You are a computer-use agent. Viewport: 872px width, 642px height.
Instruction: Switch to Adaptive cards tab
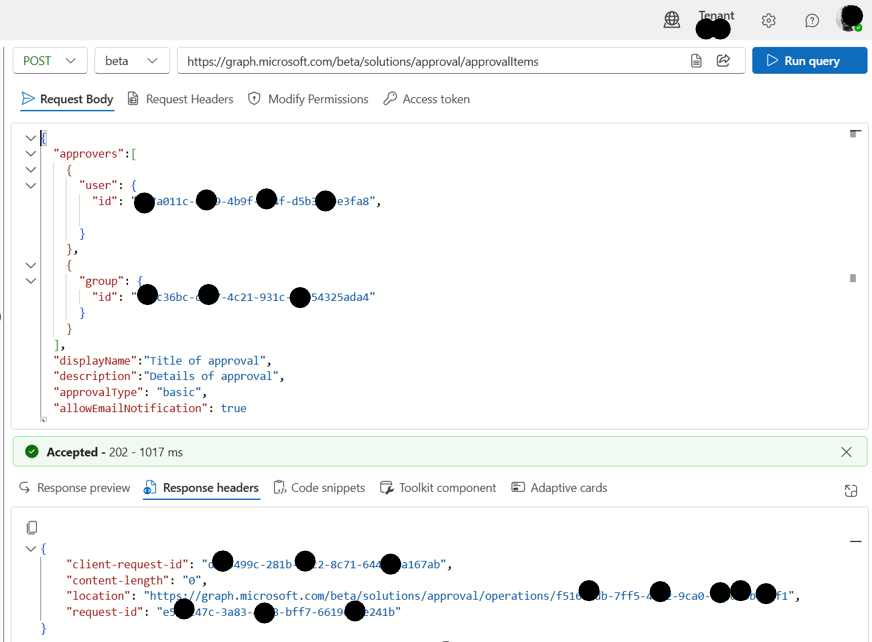pos(559,488)
